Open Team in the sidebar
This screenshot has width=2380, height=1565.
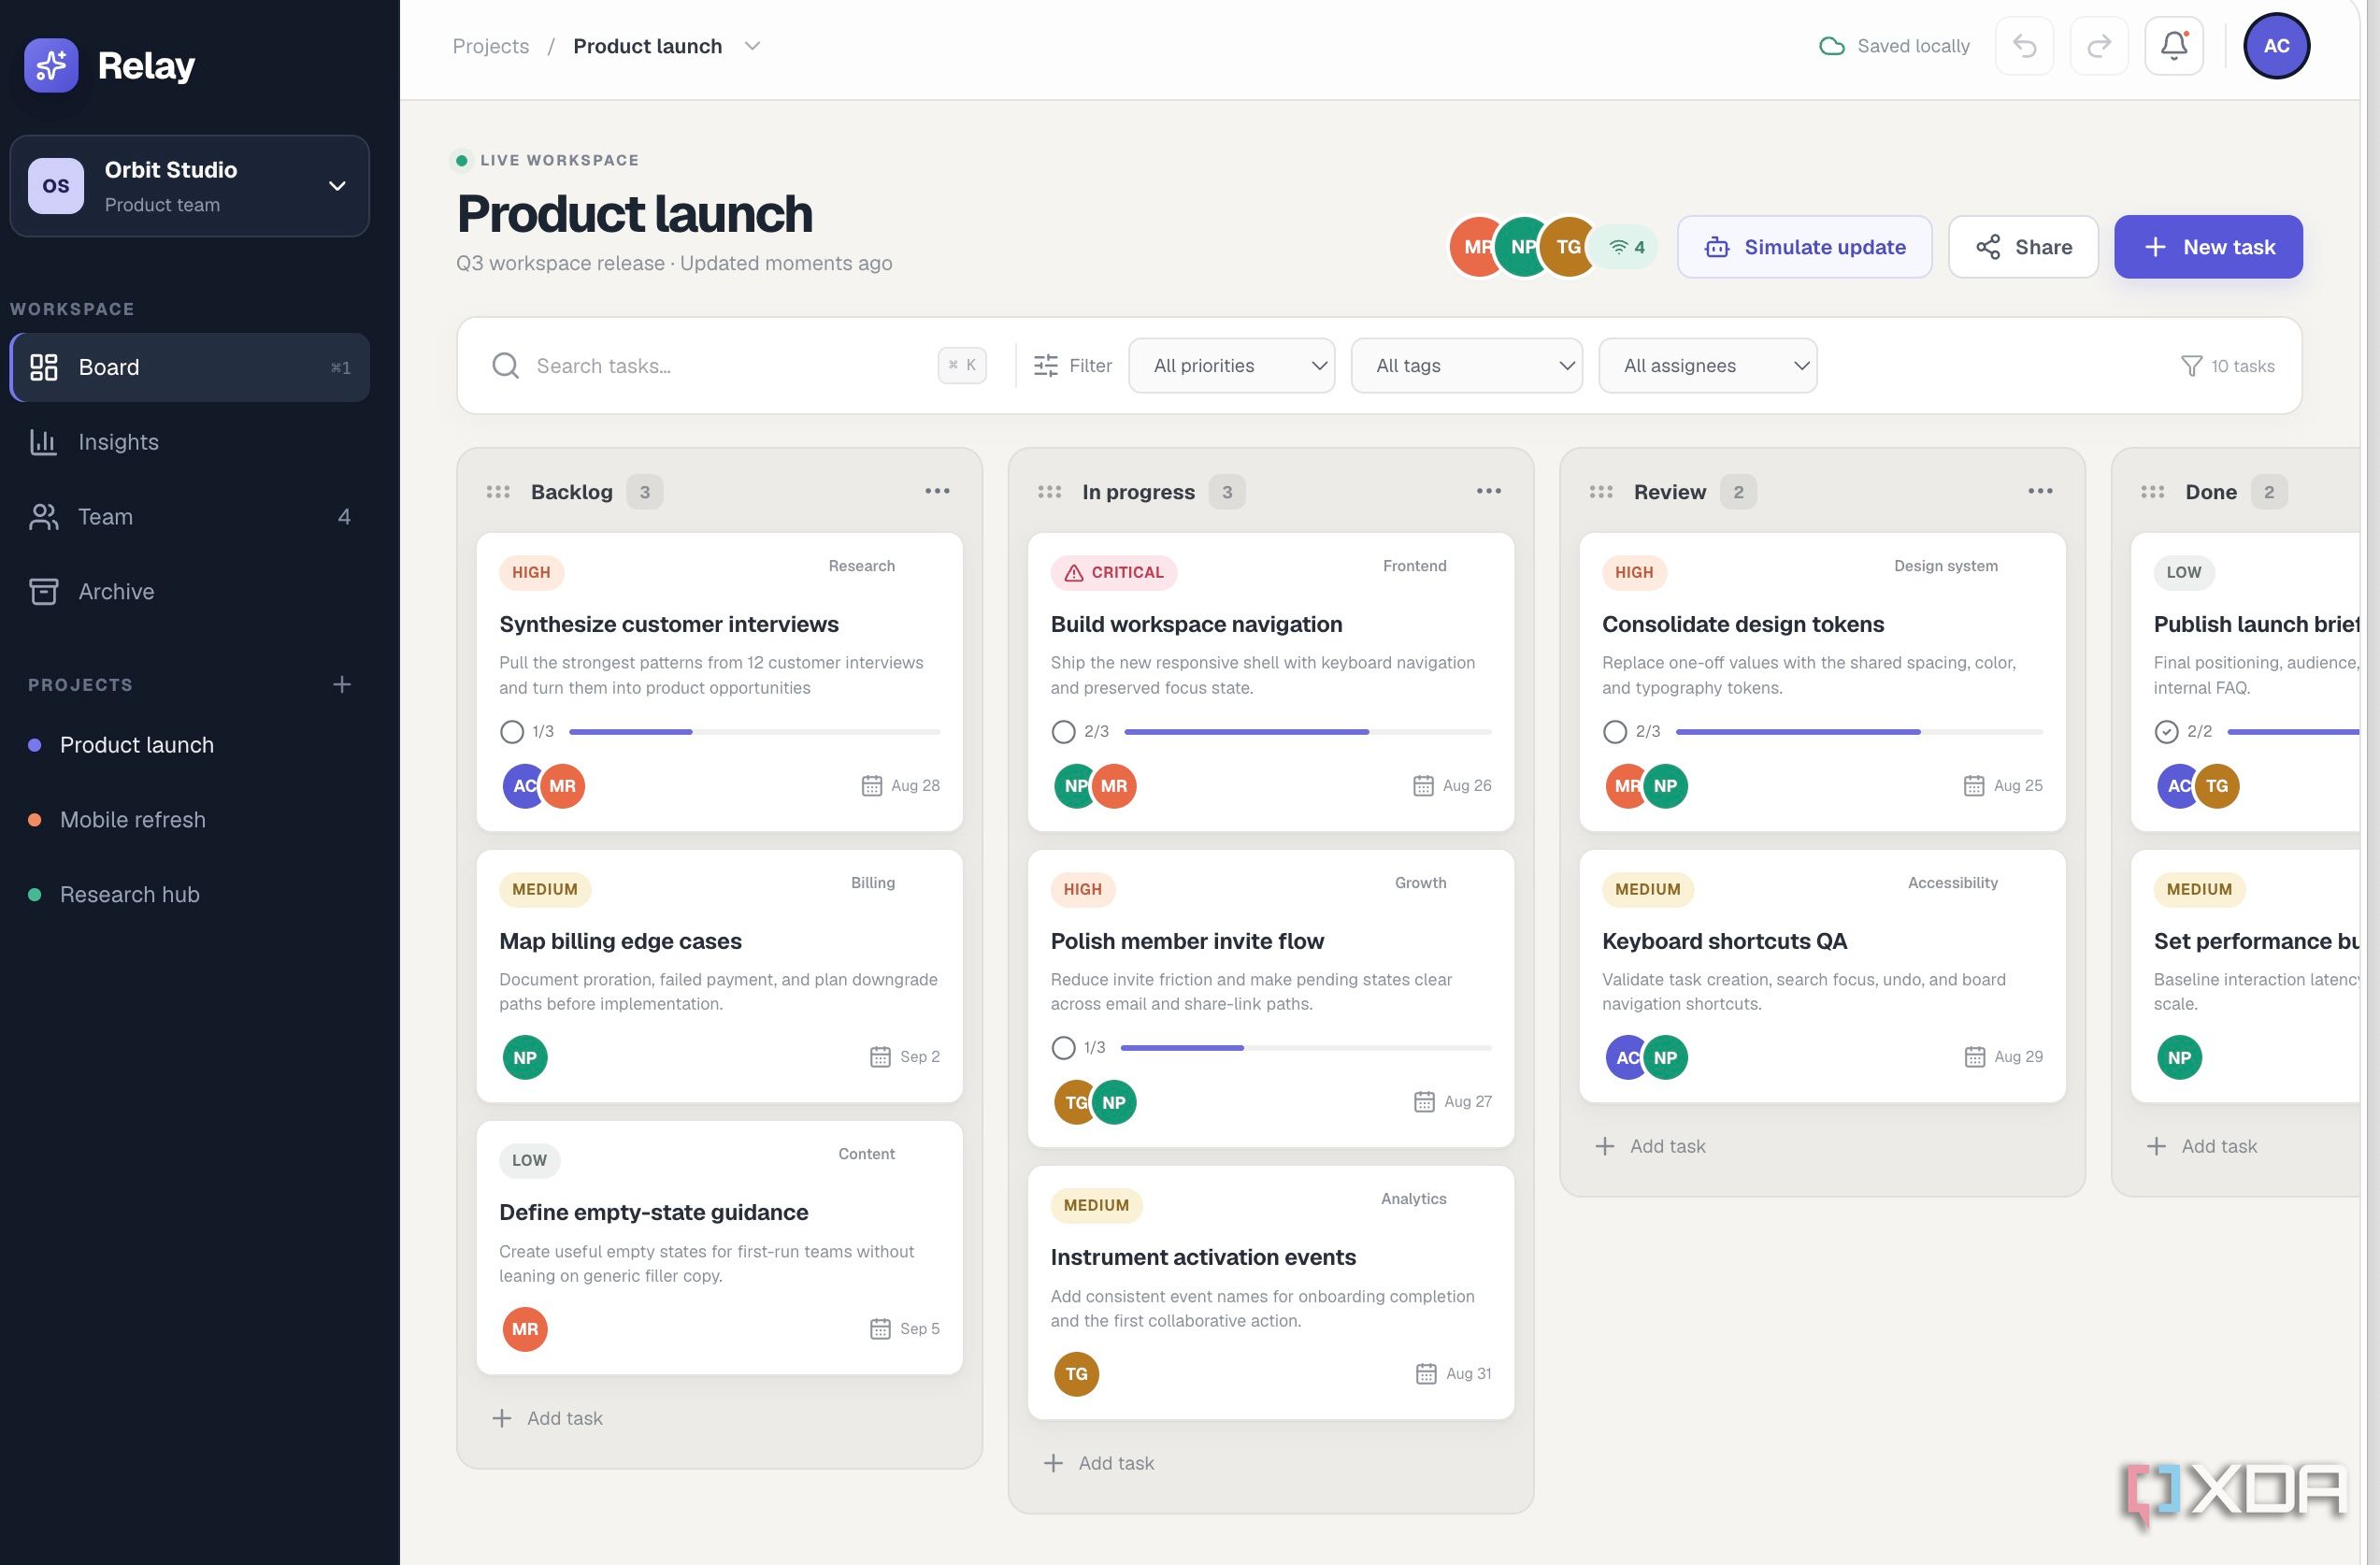190,517
